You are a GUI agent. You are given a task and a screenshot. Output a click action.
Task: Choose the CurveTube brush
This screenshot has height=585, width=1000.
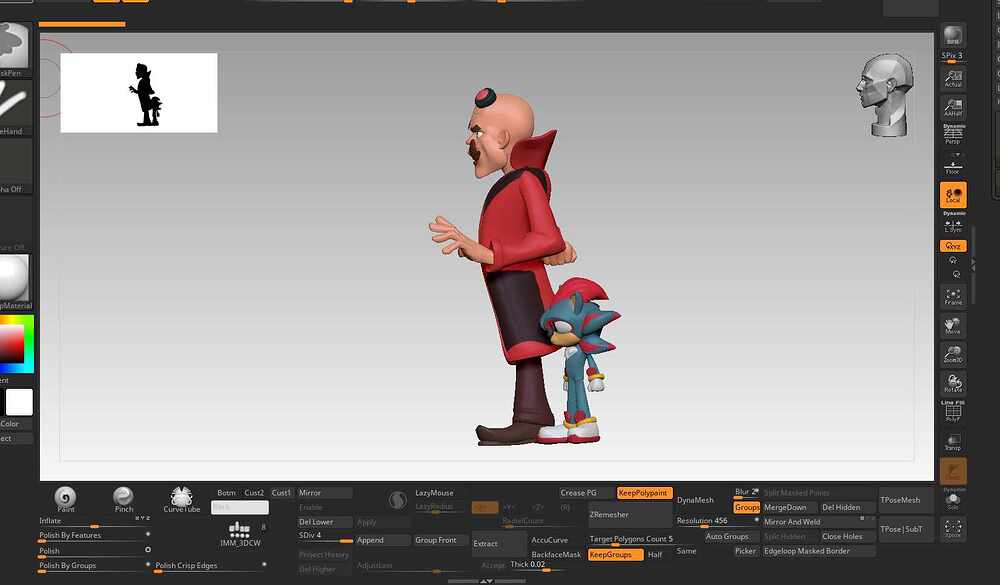[181, 500]
